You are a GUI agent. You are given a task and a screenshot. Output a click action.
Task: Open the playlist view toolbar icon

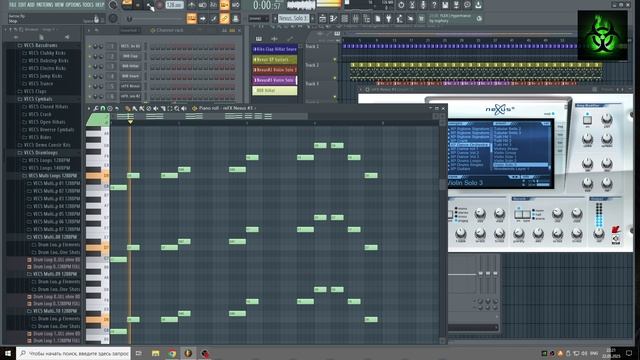tap(322, 19)
